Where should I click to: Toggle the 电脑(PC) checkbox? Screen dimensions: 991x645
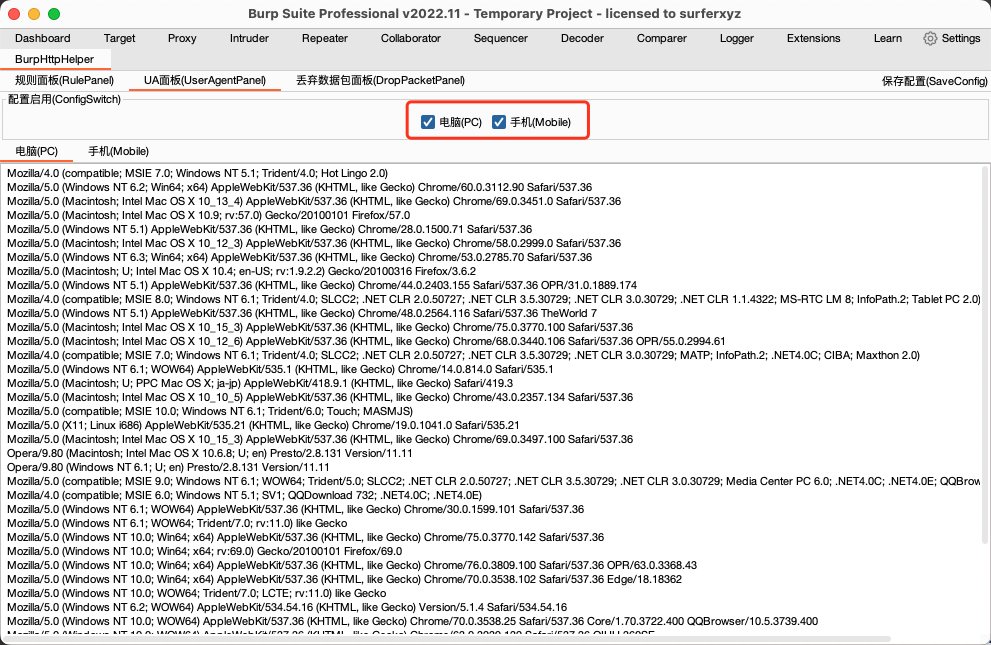tap(428, 122)
